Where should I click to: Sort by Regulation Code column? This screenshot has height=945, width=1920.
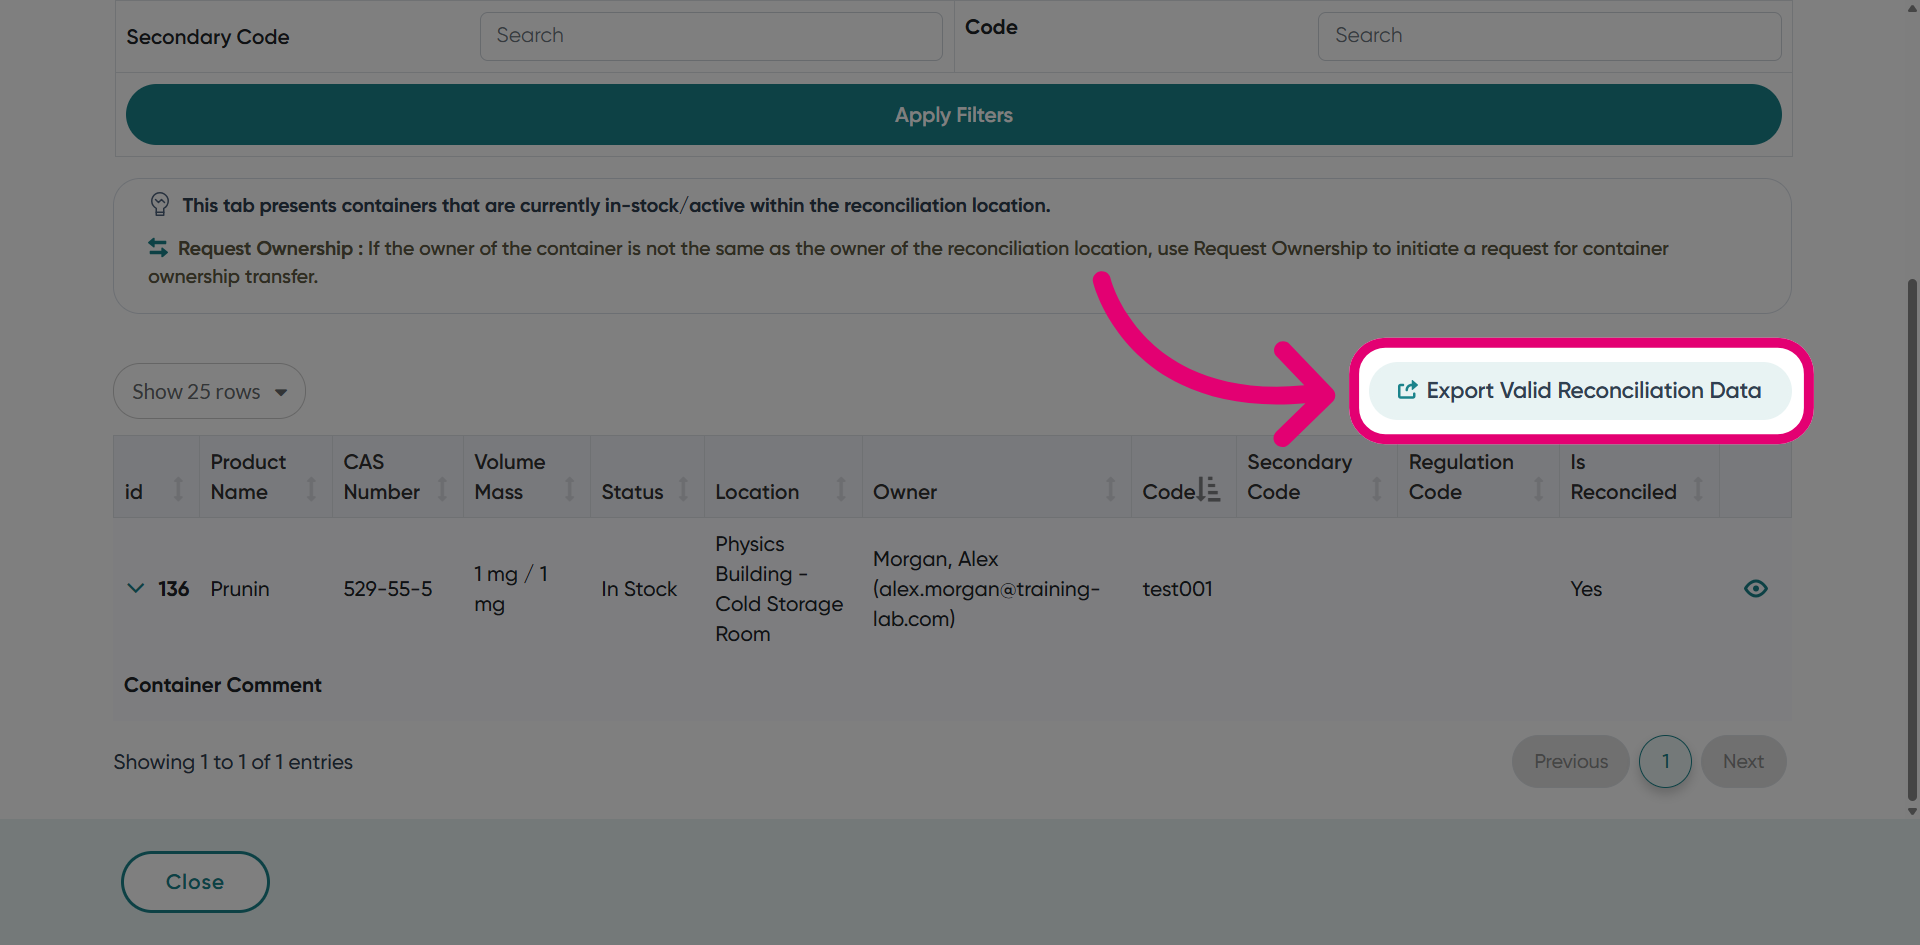(x=1538, y=489)
